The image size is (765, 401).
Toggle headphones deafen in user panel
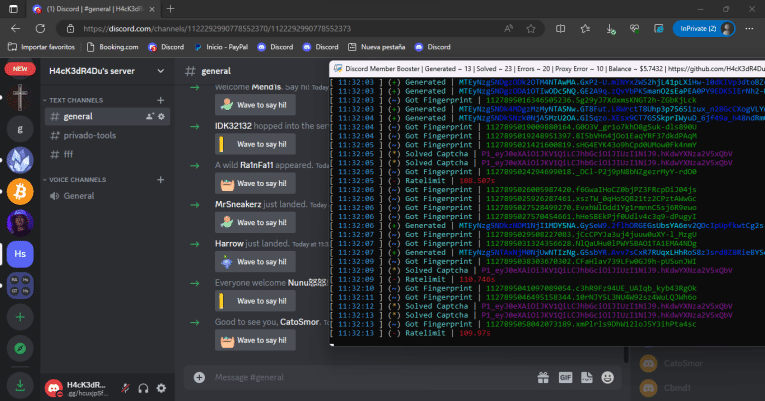click(145, 387)
